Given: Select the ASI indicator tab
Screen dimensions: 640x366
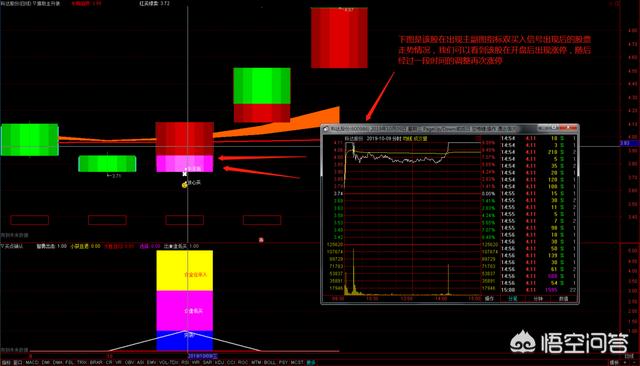Looking at the screenshot, I should 140,362.
